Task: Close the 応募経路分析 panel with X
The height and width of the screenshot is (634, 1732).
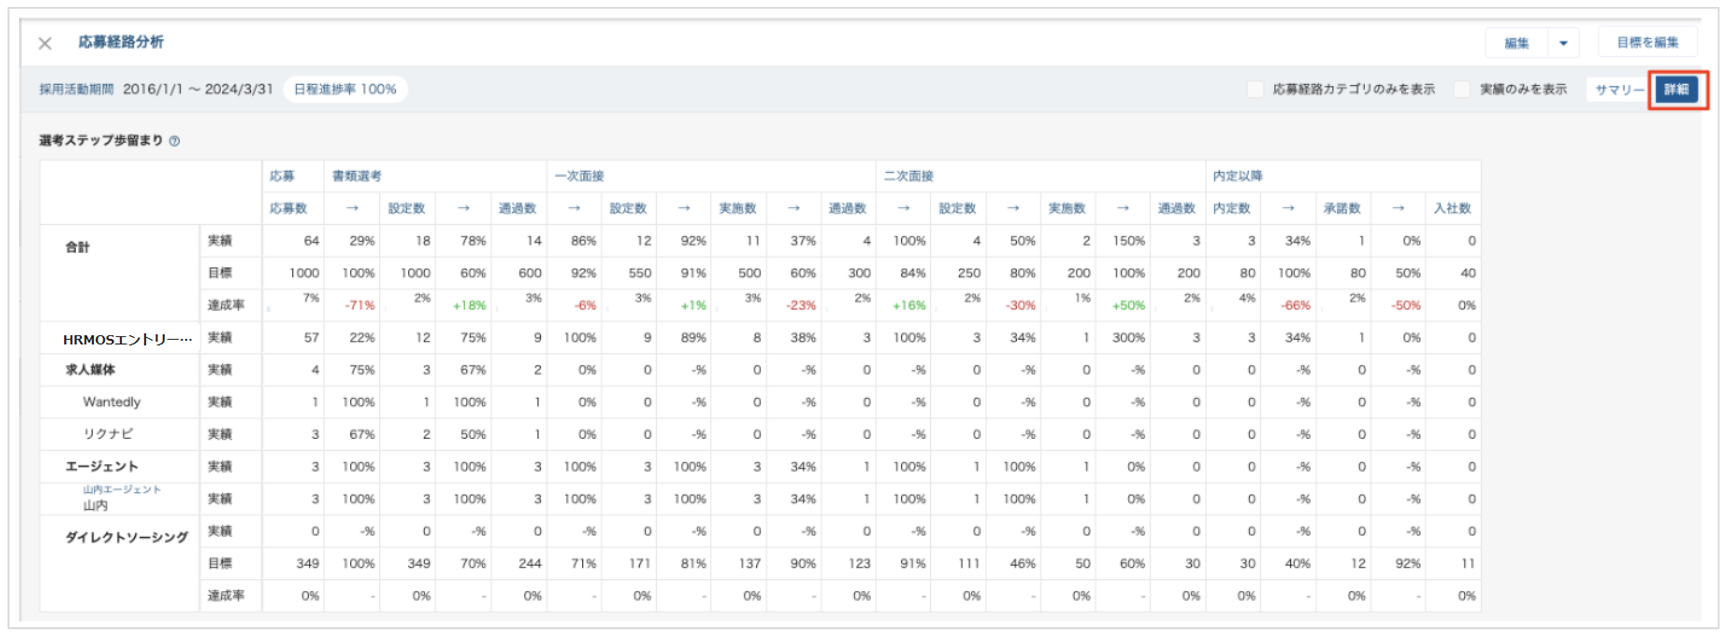Action: tap(45, 43)
